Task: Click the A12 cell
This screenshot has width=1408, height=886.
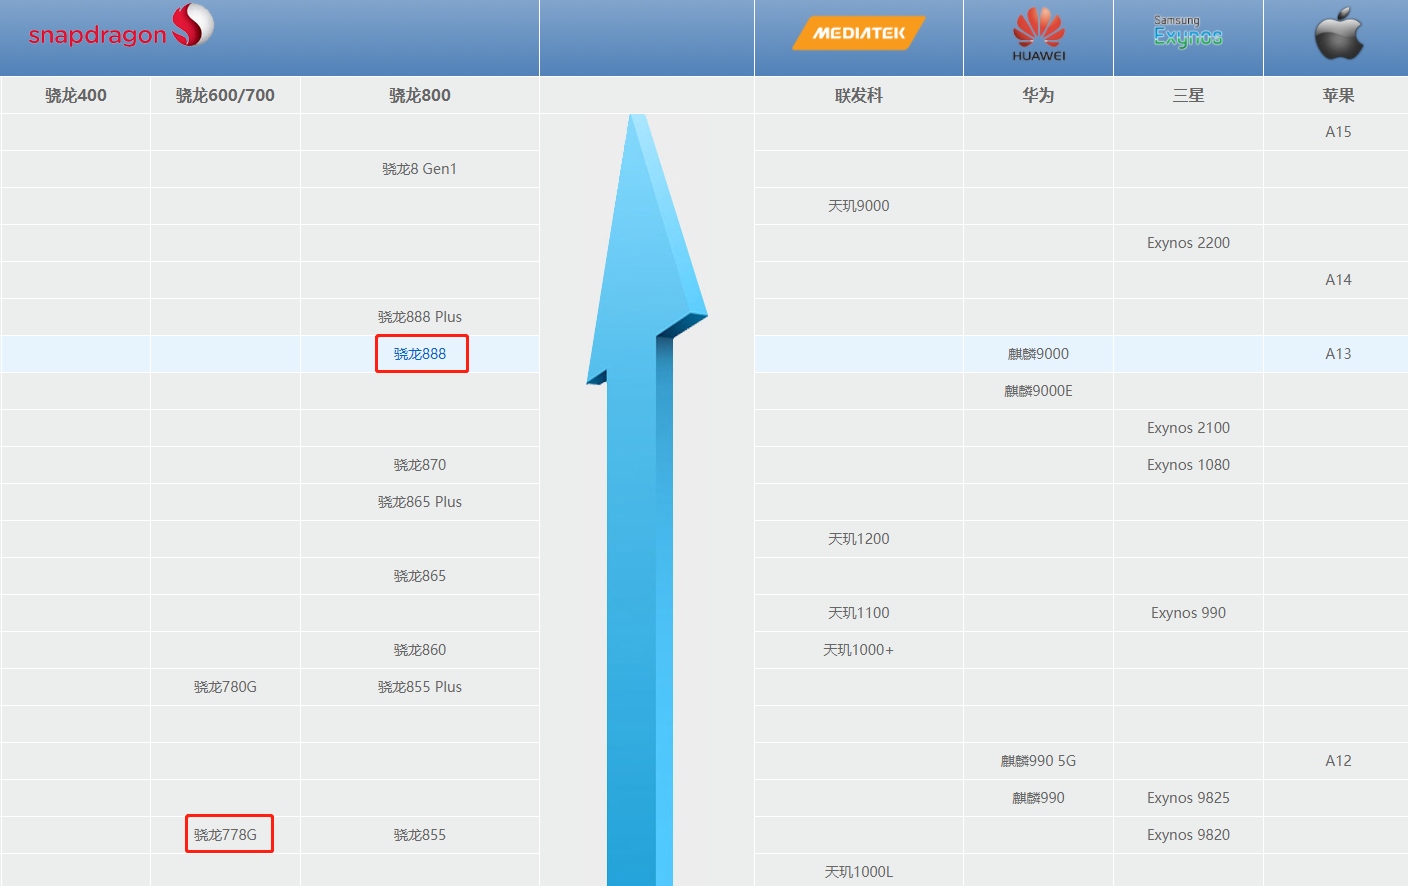Action: pyautogui.click(x=1338, y=761)
